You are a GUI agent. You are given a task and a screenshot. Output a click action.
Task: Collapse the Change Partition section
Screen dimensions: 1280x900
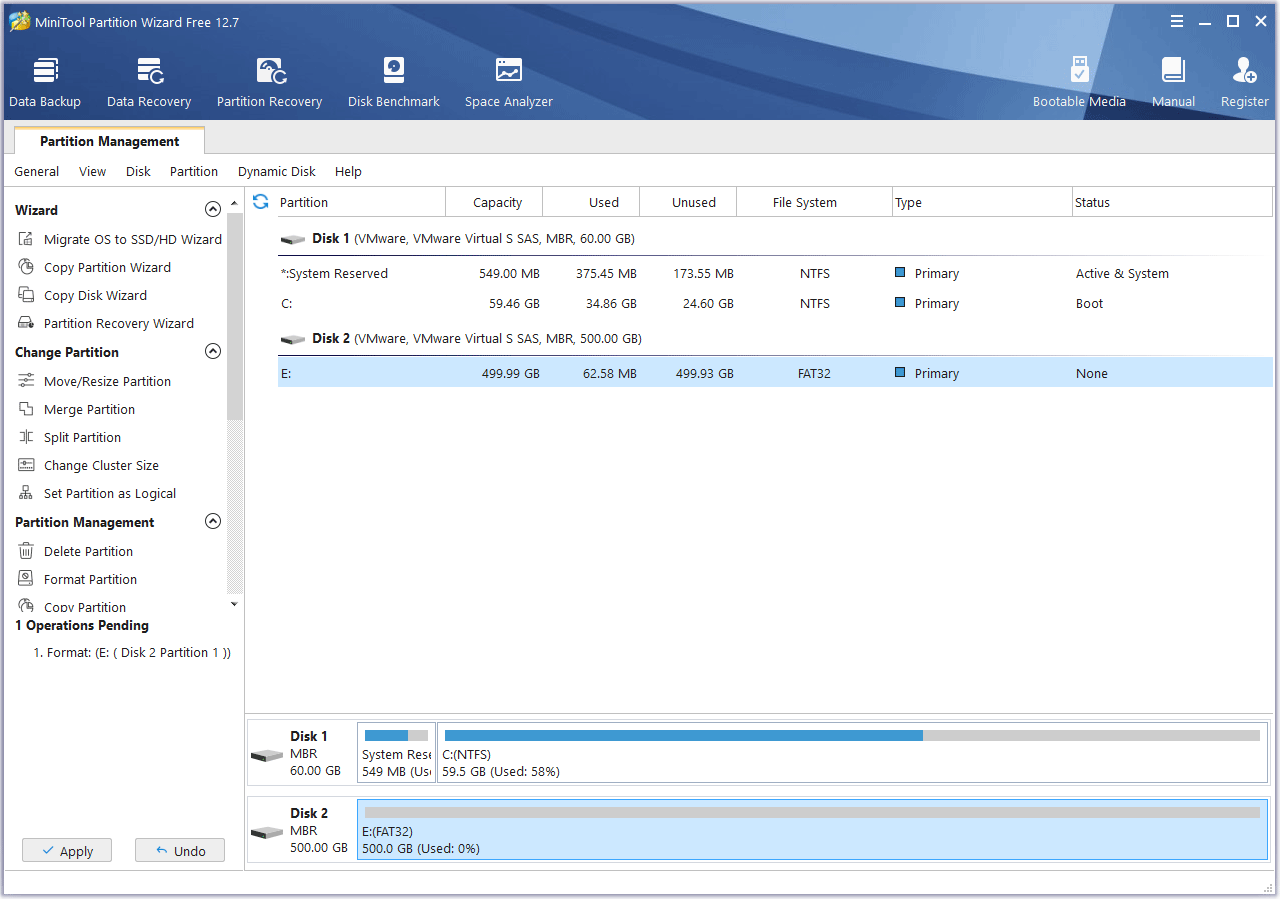212,352
